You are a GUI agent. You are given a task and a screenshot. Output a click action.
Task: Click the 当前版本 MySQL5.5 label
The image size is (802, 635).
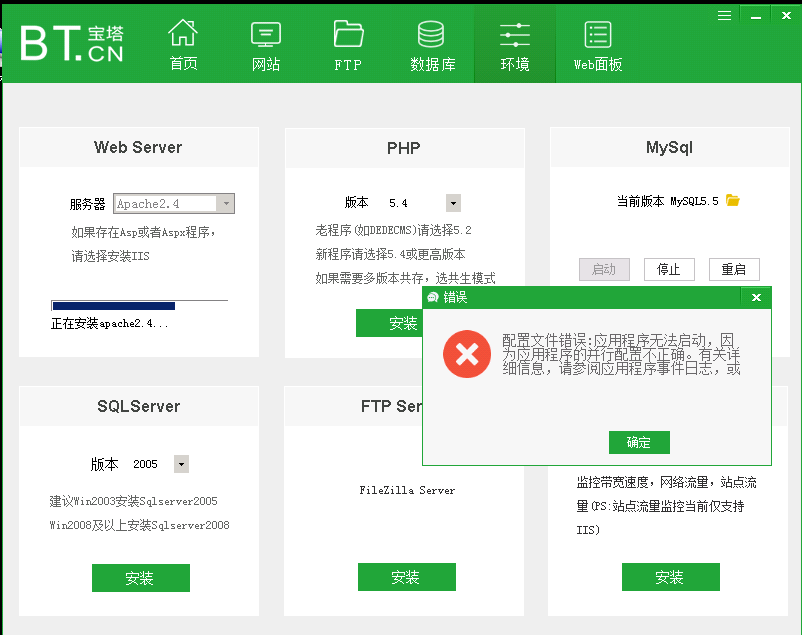[667, 201]
